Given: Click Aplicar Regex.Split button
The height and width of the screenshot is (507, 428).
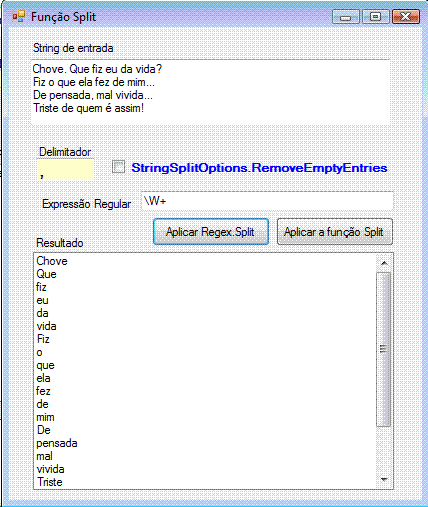Looking at the screenshot, I should pos(211,232).
